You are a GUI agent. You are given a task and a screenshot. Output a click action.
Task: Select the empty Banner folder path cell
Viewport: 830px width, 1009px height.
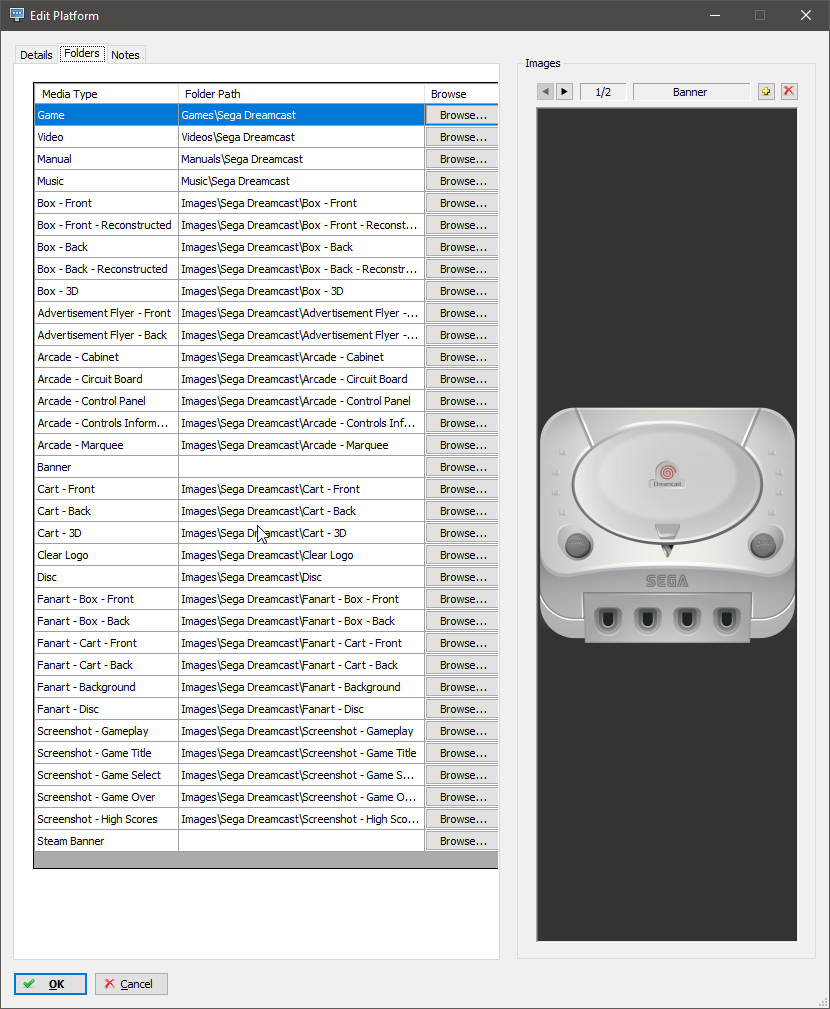pos(301,467)
